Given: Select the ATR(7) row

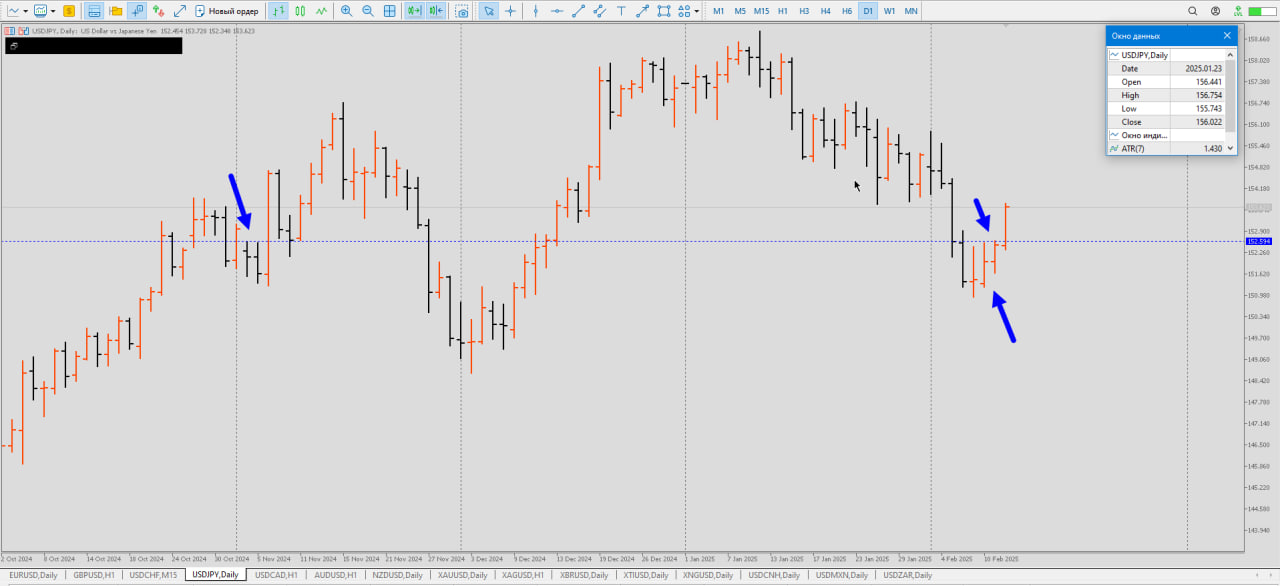Looking at the screenshot, I should (1166, 148).
